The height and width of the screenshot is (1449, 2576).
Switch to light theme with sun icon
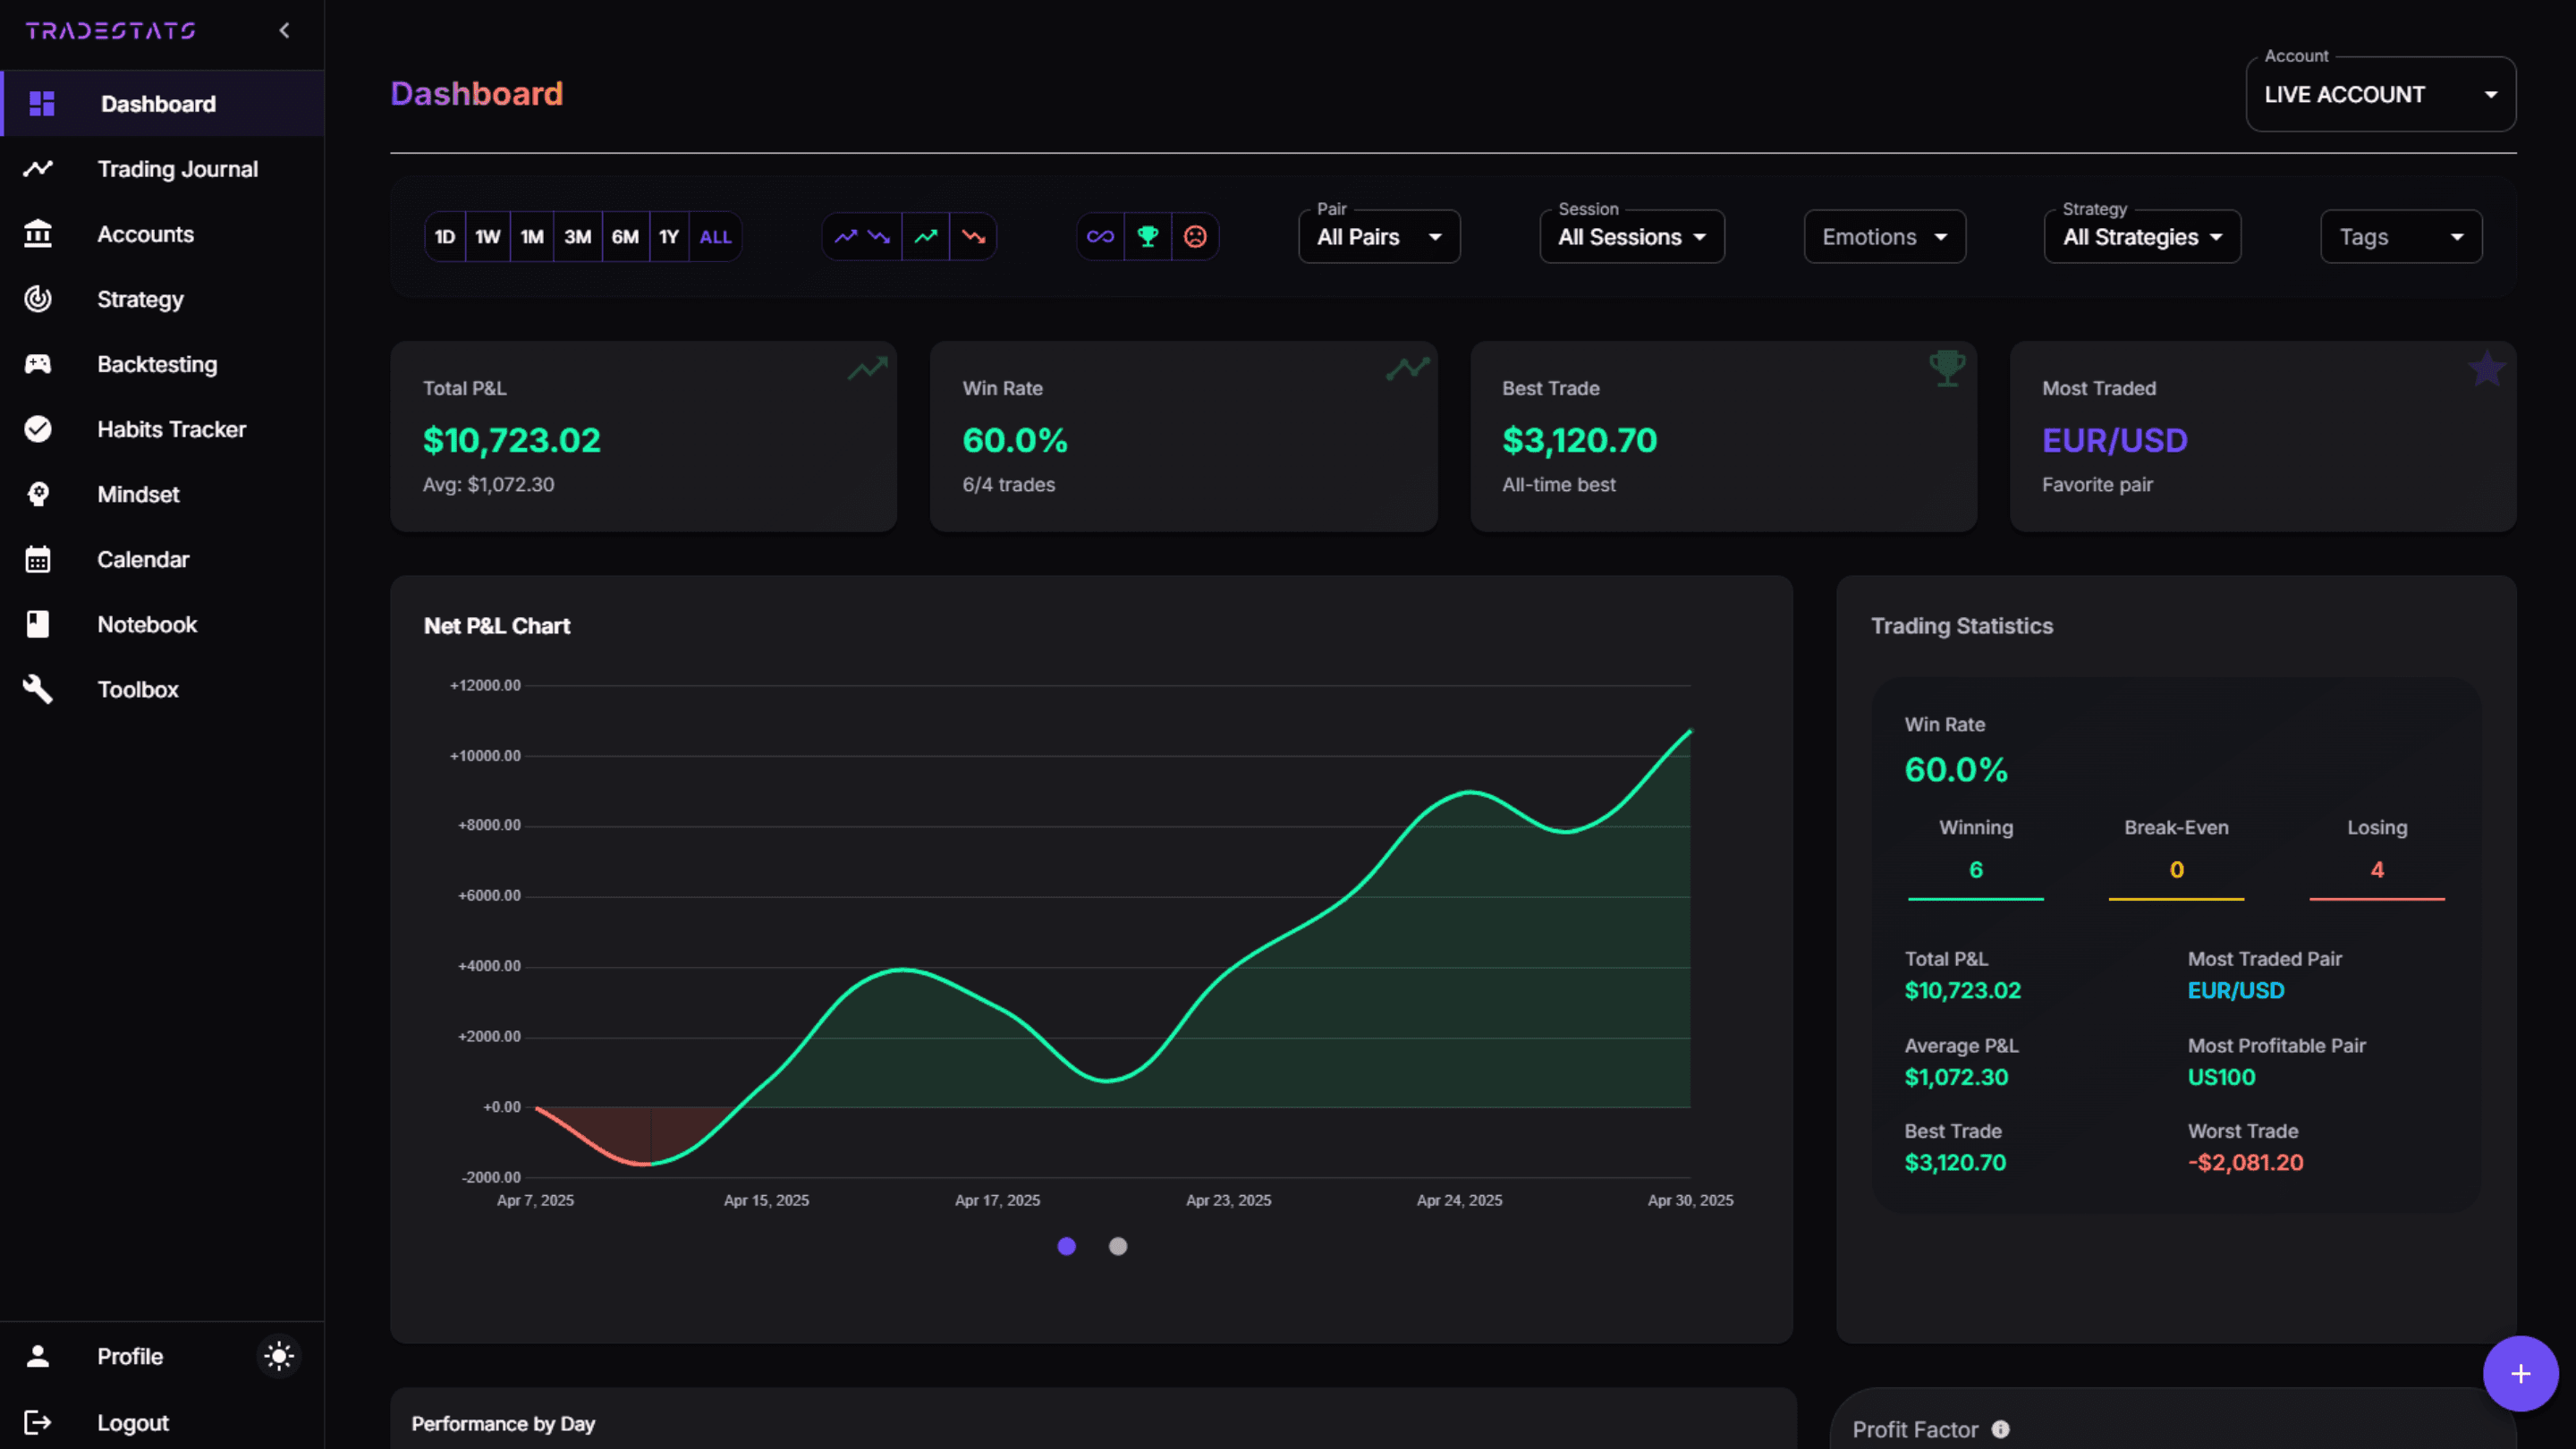click(279, 1356)
